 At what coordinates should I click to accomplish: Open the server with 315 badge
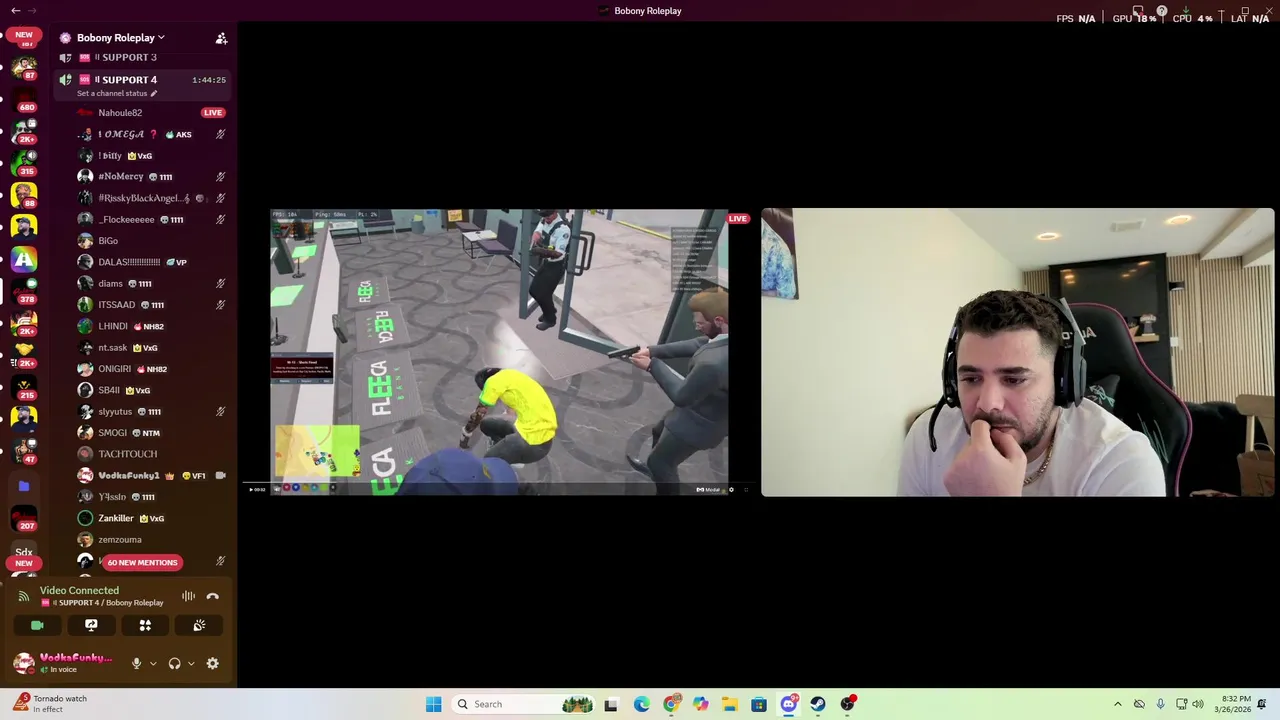(x=24, y=161)
